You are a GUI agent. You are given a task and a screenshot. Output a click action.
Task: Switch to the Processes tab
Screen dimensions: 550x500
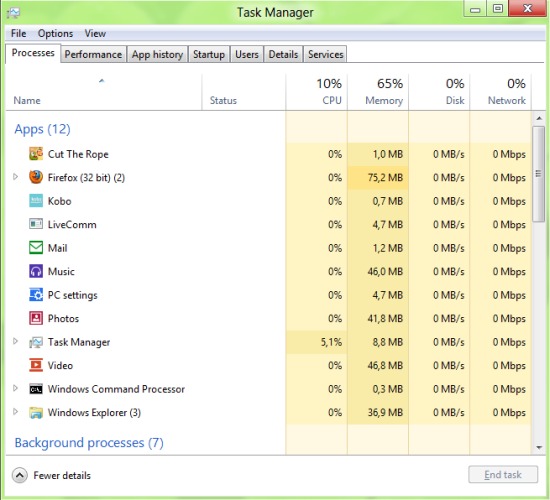tap(33, 53)
